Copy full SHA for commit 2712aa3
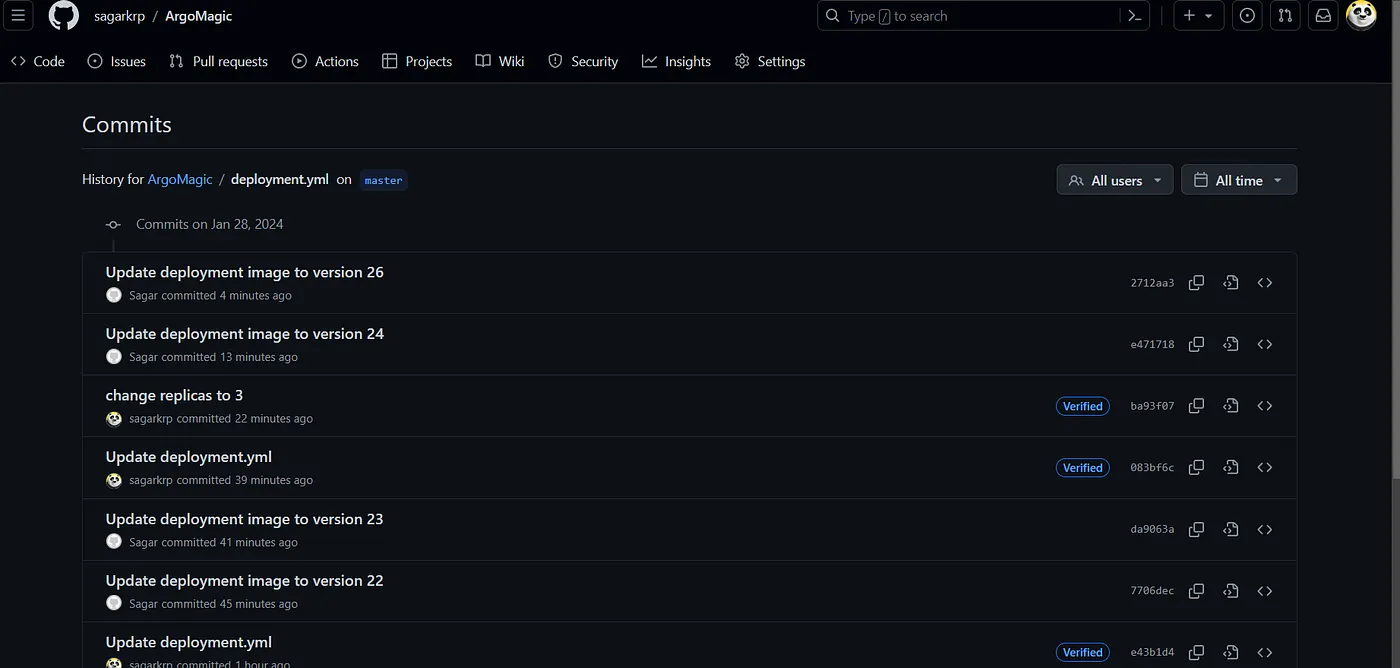Viewport: 1400px width, 668px height. tap(1196, 283)
